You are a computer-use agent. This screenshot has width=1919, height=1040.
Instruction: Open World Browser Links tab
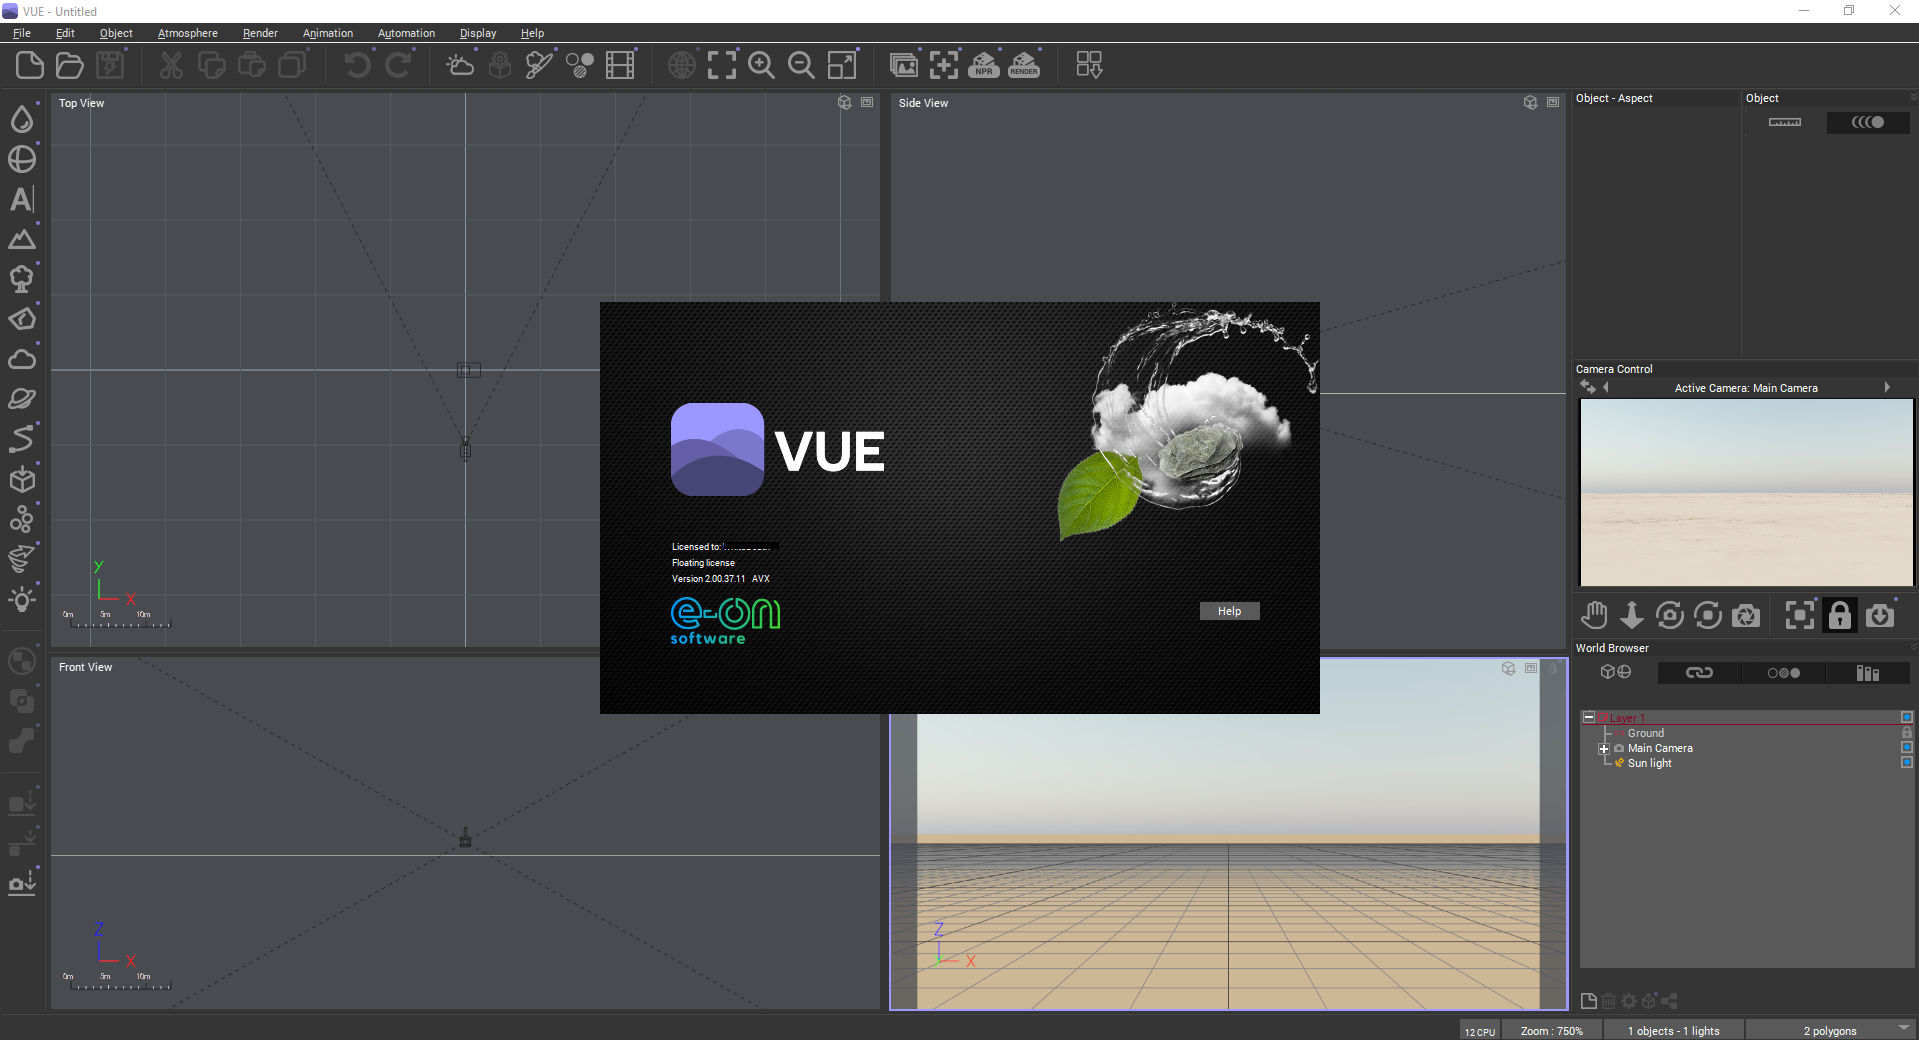click(1699, 673)
